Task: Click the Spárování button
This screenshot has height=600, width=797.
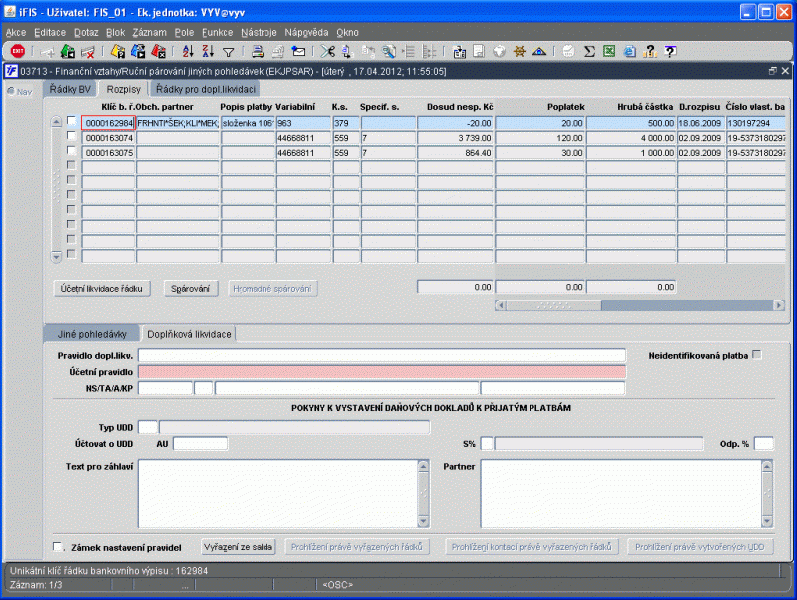Action: pyautogui.click(x=191, y=288)
